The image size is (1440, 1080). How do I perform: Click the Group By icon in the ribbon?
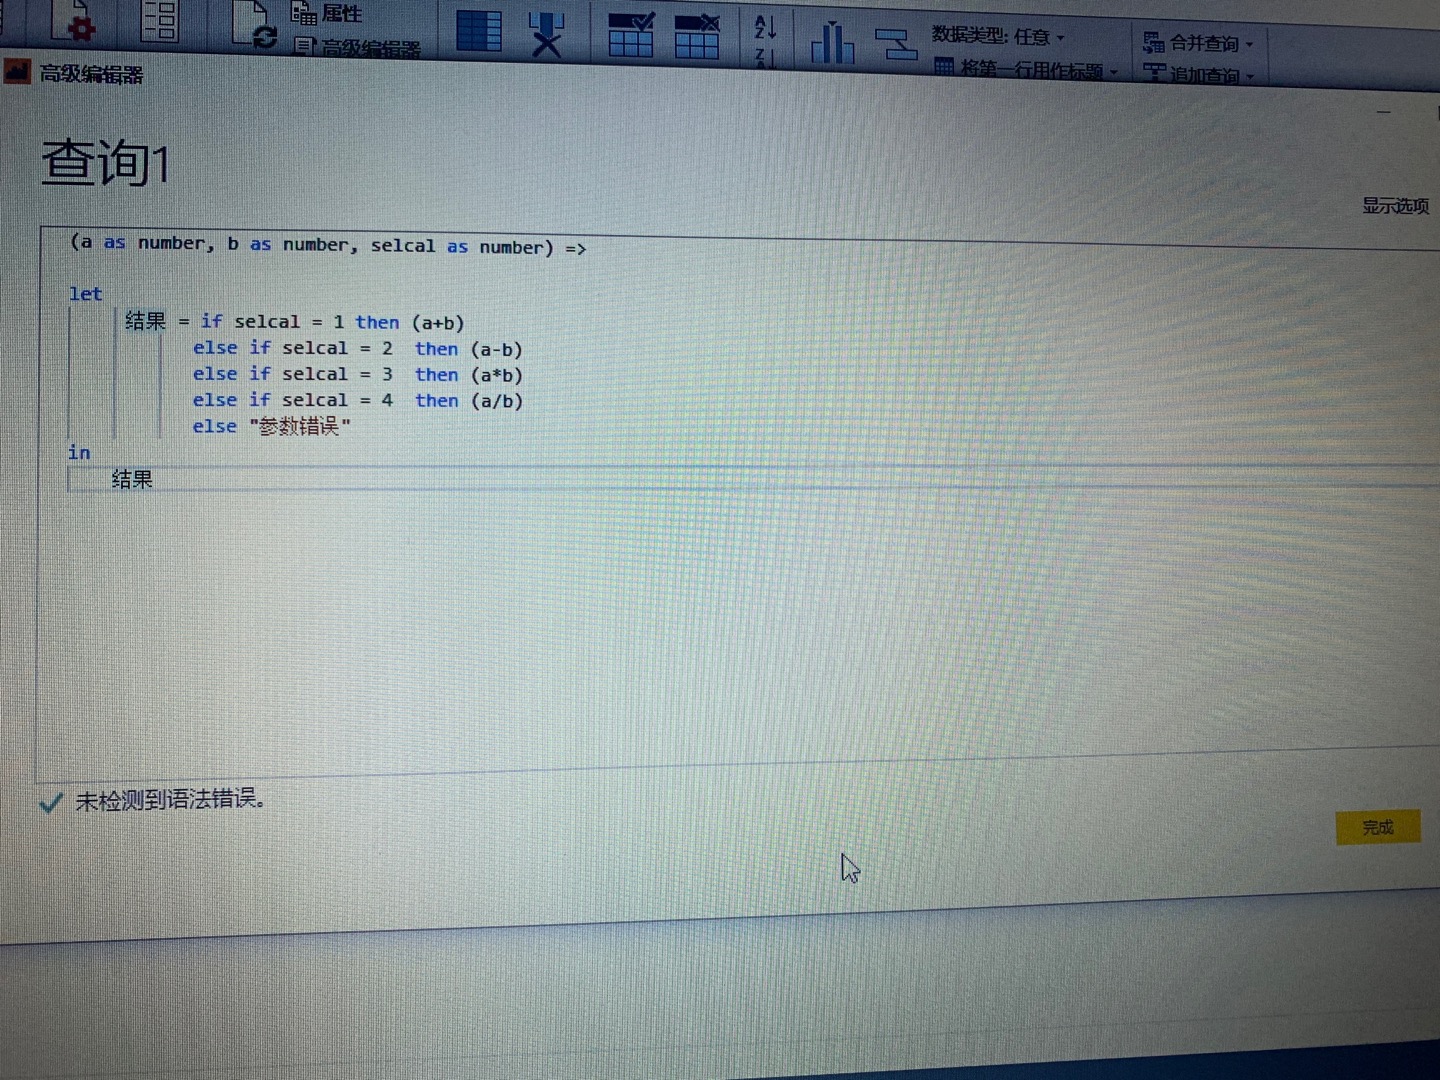pos(896,45)
